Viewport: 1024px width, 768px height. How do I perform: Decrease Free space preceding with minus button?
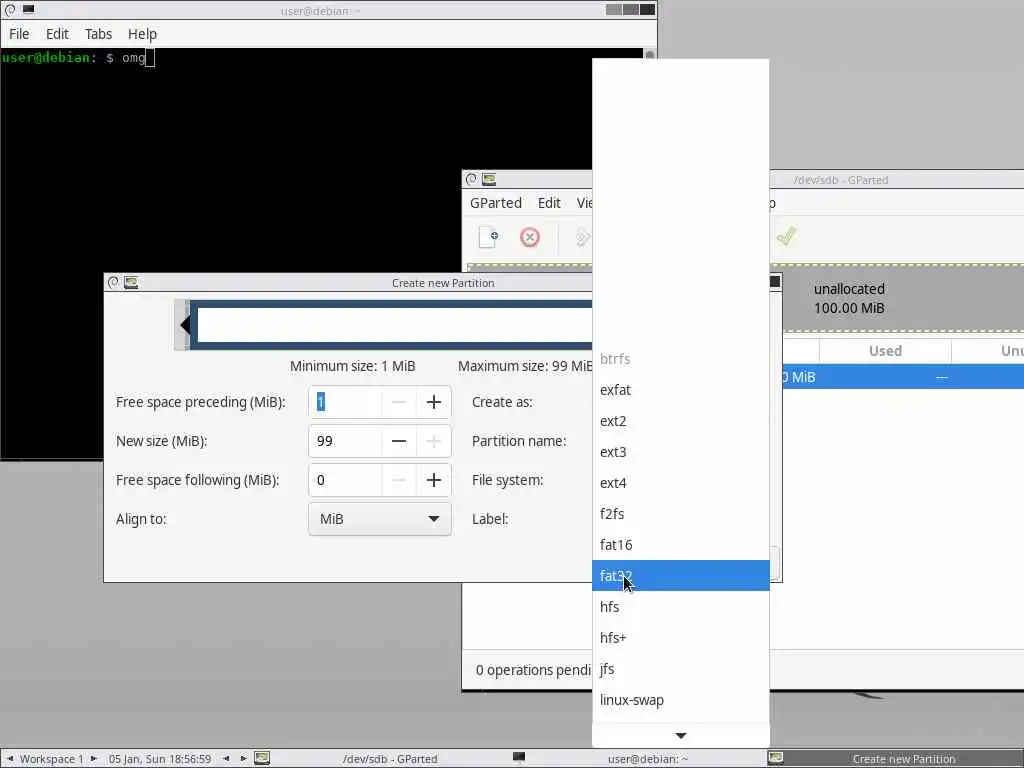399,402
